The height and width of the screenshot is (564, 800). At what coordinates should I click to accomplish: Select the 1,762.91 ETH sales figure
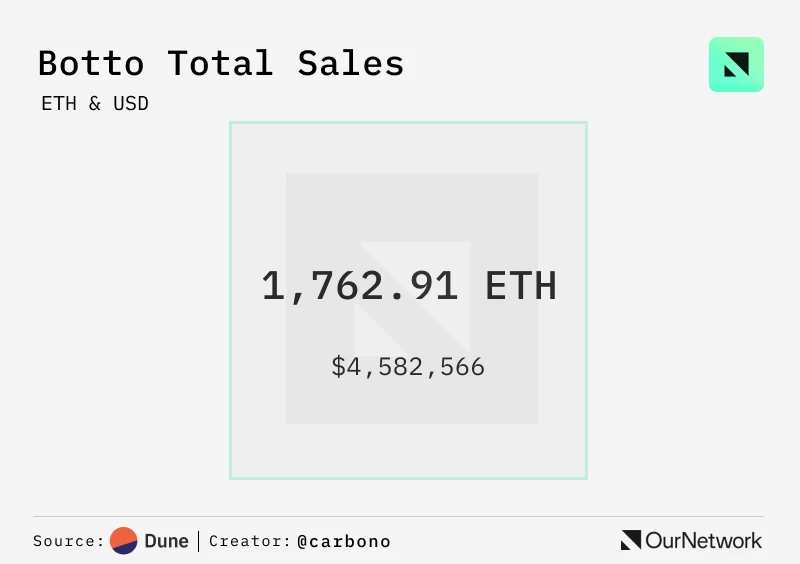[x=408, y=287]
